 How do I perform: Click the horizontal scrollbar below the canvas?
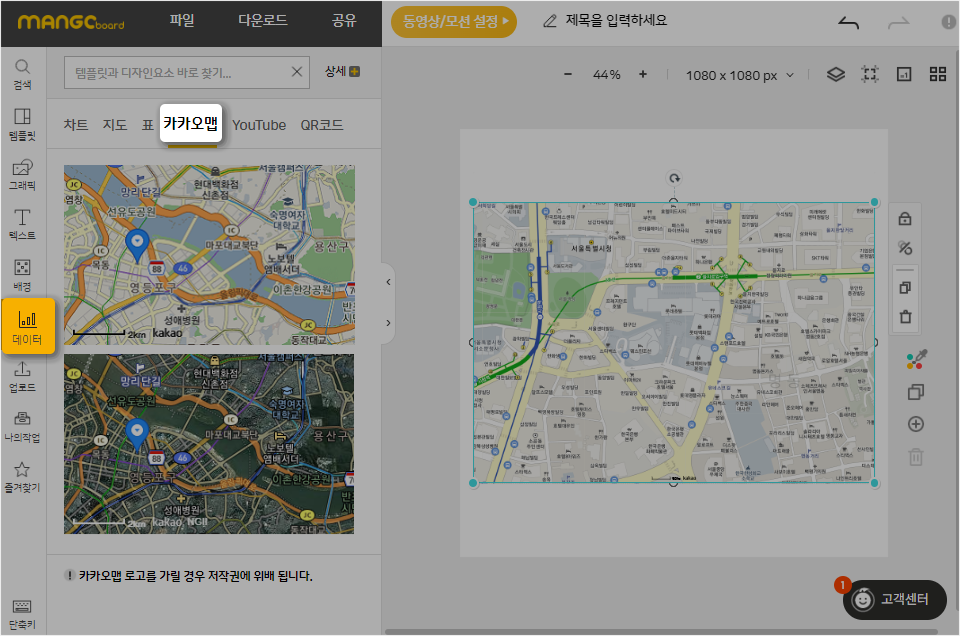tap(661, 632)
